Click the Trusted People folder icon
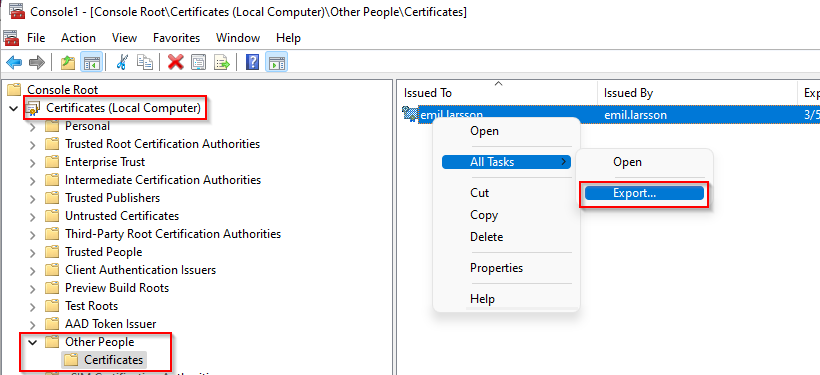Viewport: 820px width, 375px height. pos(52,252)
